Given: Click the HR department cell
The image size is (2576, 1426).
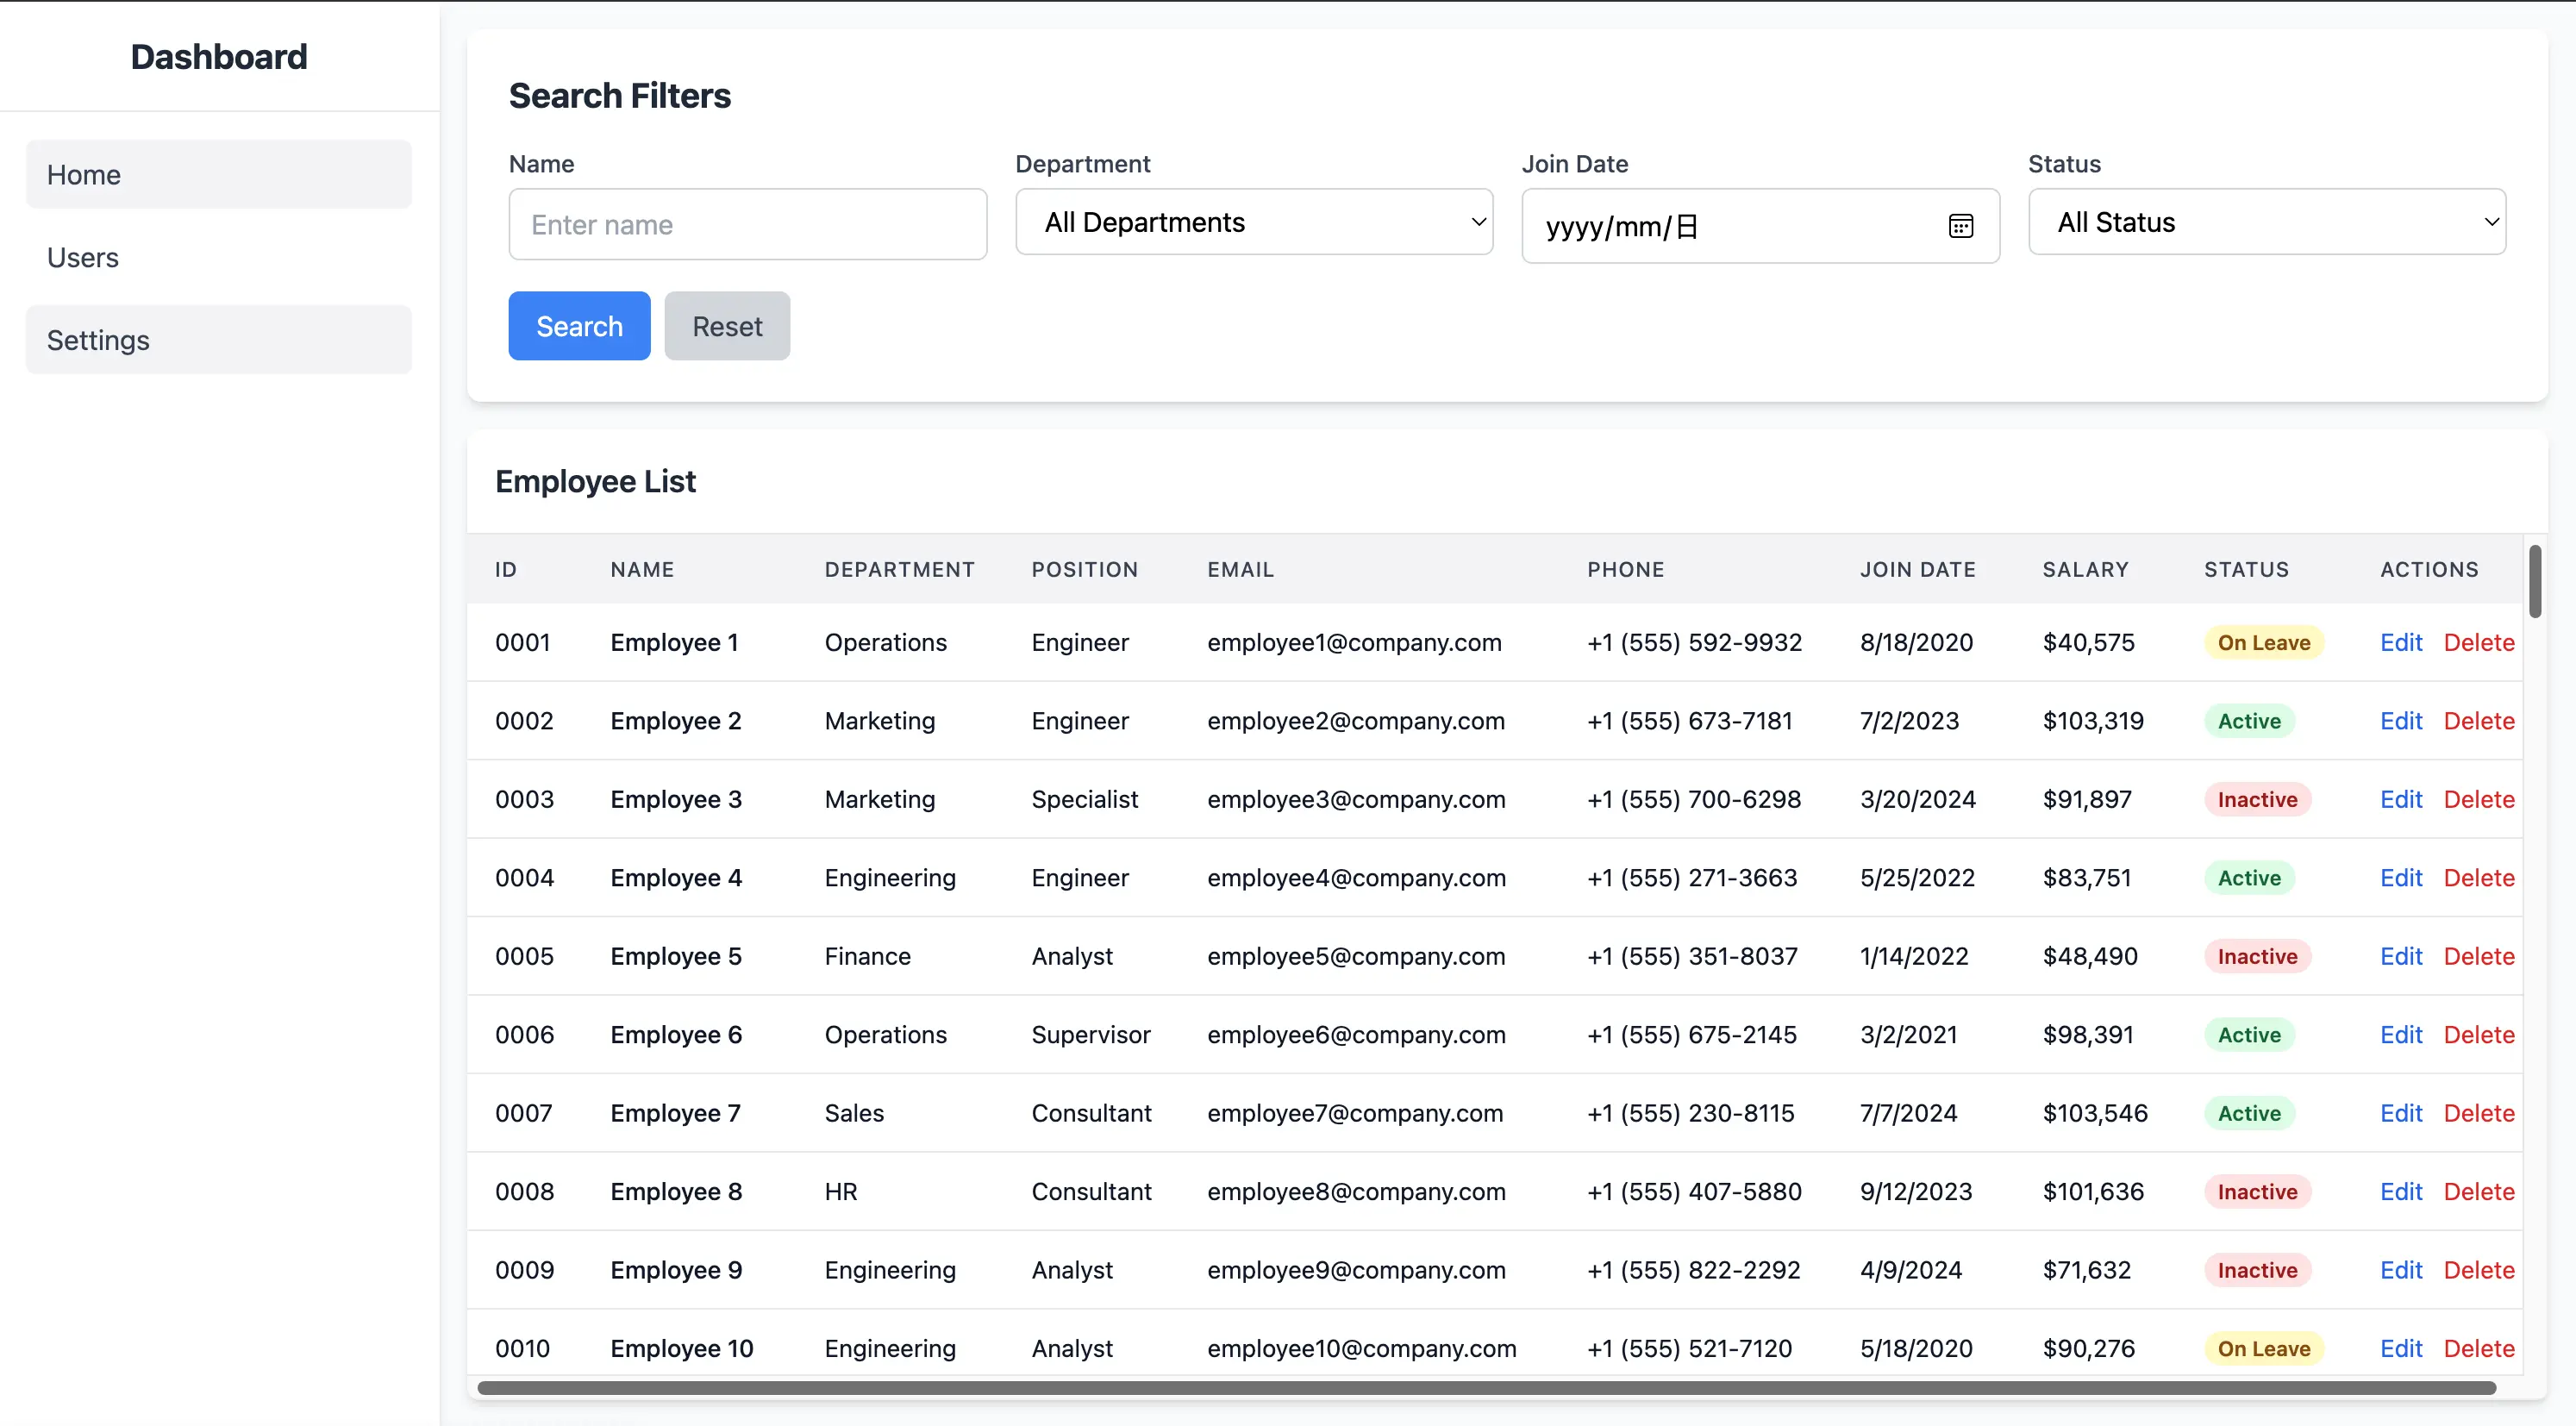Looking at the screenshot, I should point(840,1192).
